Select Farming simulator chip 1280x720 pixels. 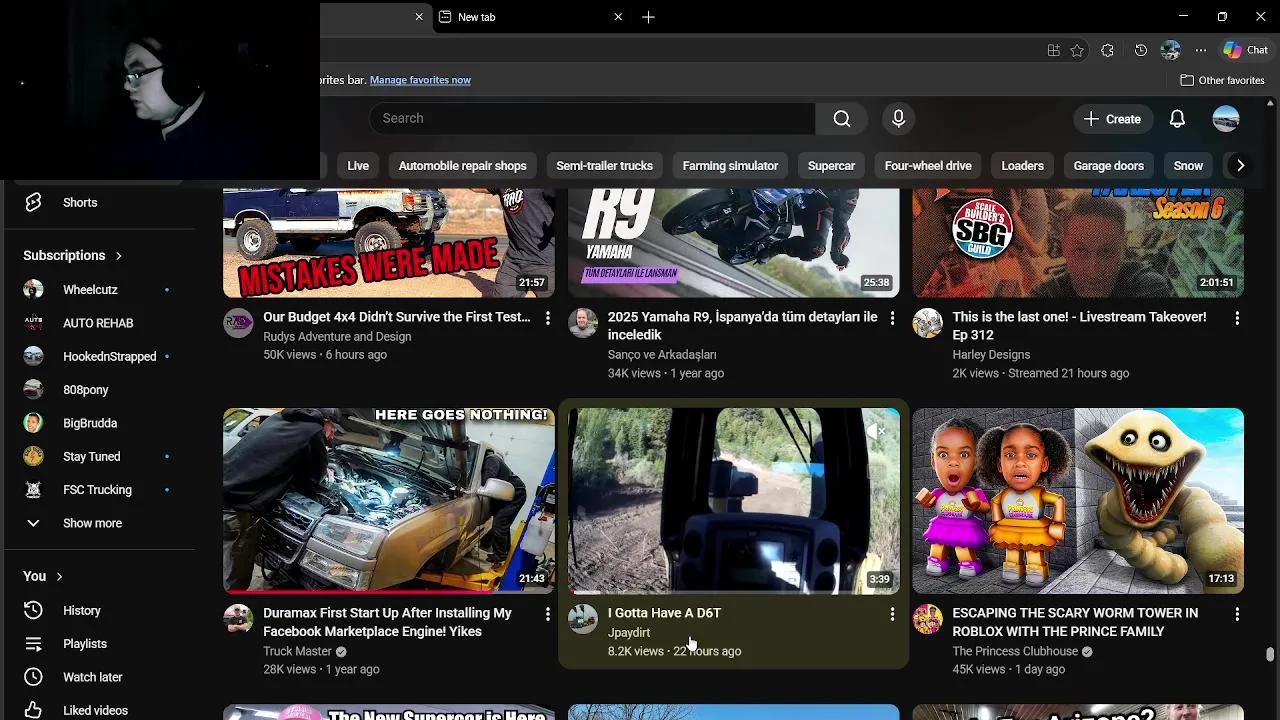[x=730, y=166]
